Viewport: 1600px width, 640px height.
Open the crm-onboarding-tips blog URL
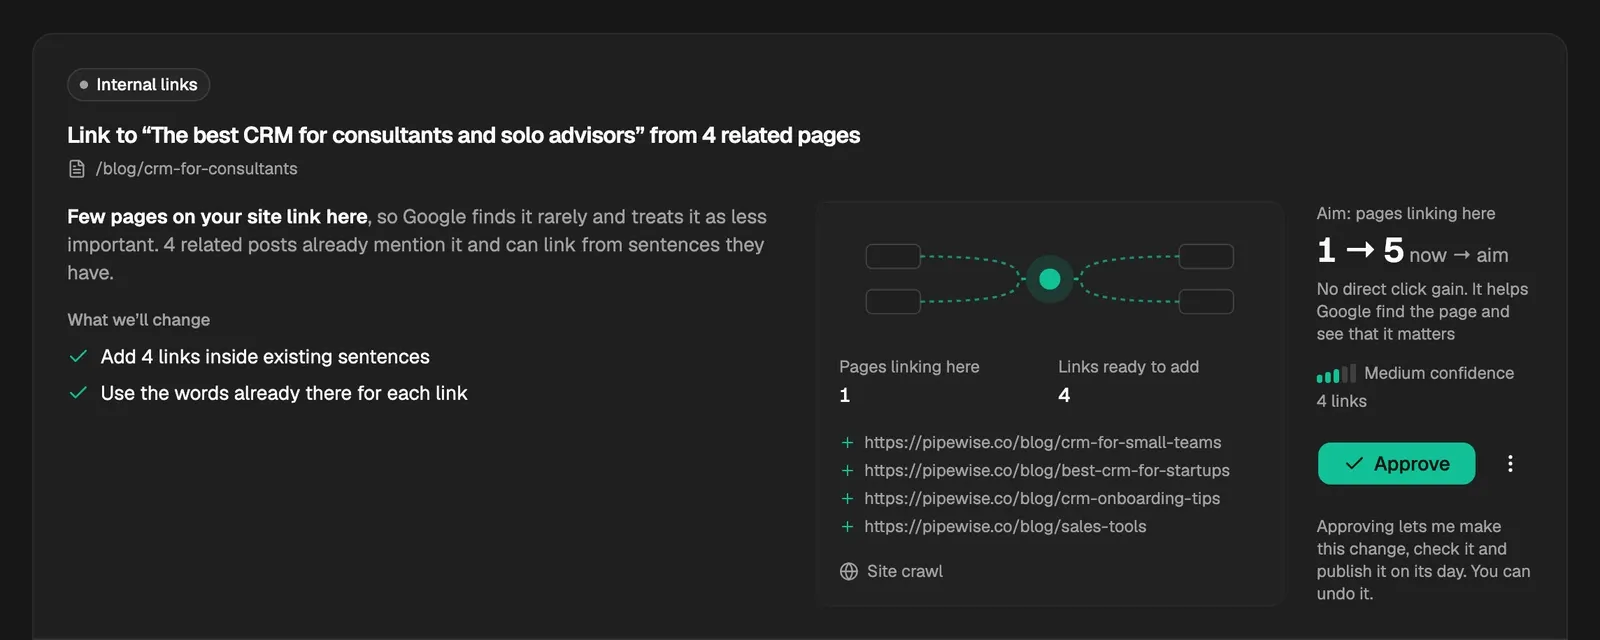point(1041,498)
